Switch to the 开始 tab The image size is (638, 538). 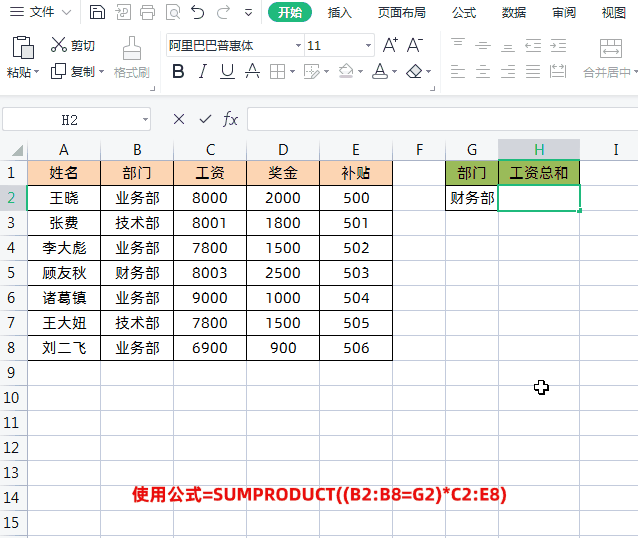point(290,12)
